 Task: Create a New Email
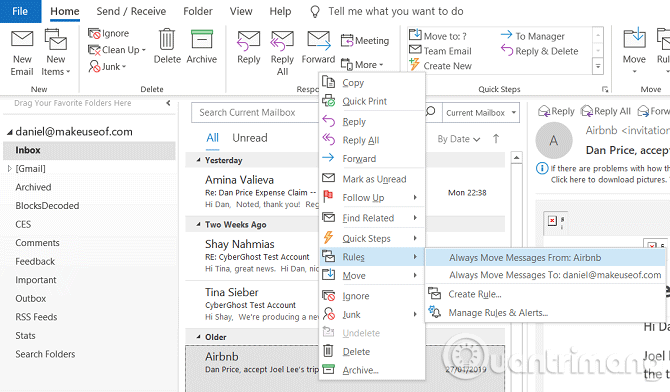pyautogui.click(x=22, y=52)
